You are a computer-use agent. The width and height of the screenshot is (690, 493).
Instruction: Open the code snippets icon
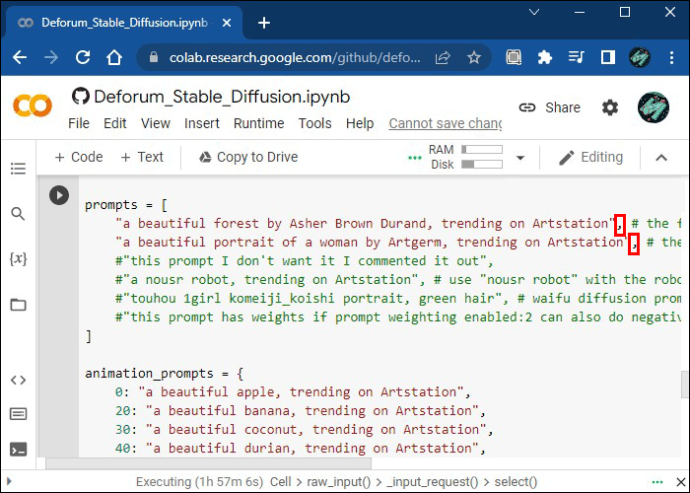point(18,380)
